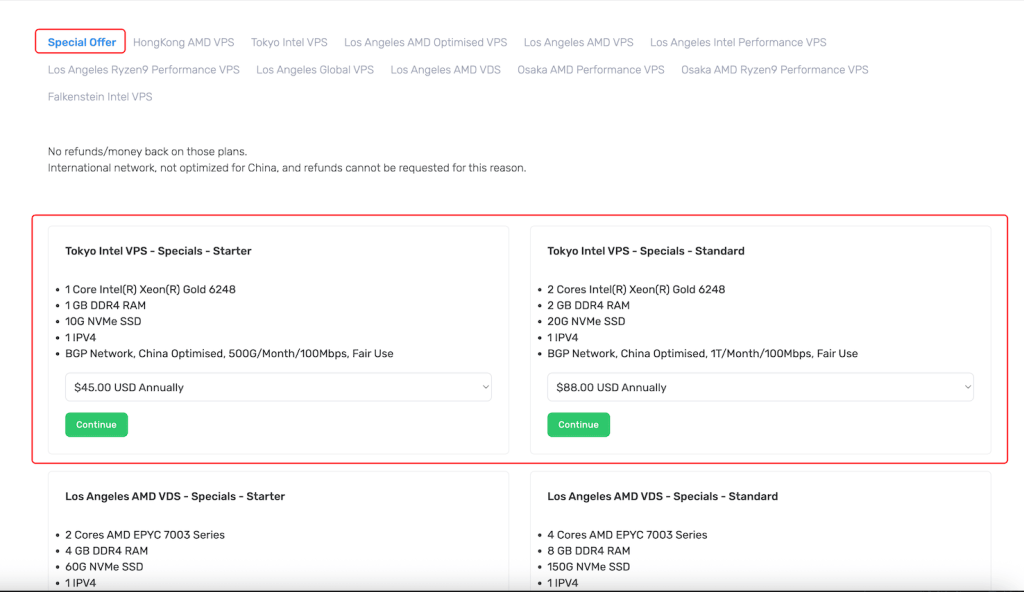This screenshot has height=592, width=1024.
Task: Open Osaka AMD Performance VPS tab
Action: click(x=590, y=70)
